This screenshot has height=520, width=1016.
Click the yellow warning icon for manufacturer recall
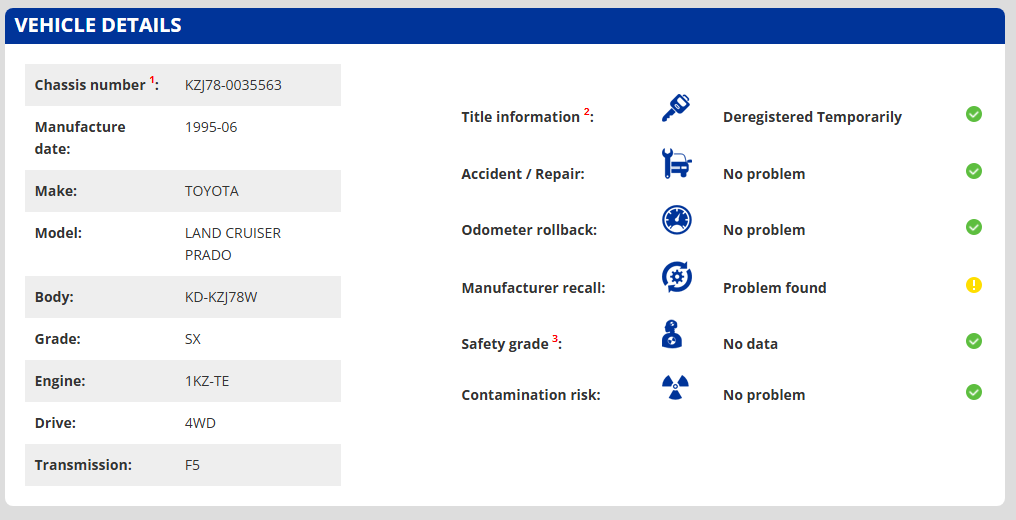[x=973, y=285]
